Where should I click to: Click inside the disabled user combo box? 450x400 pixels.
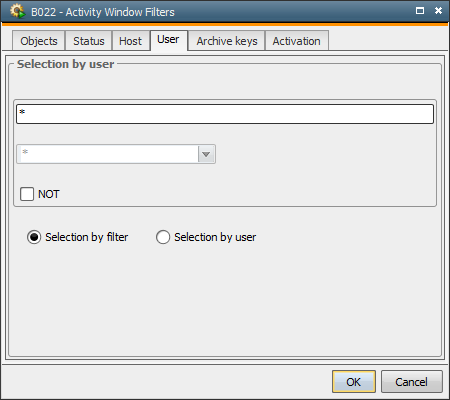(108, 154)
